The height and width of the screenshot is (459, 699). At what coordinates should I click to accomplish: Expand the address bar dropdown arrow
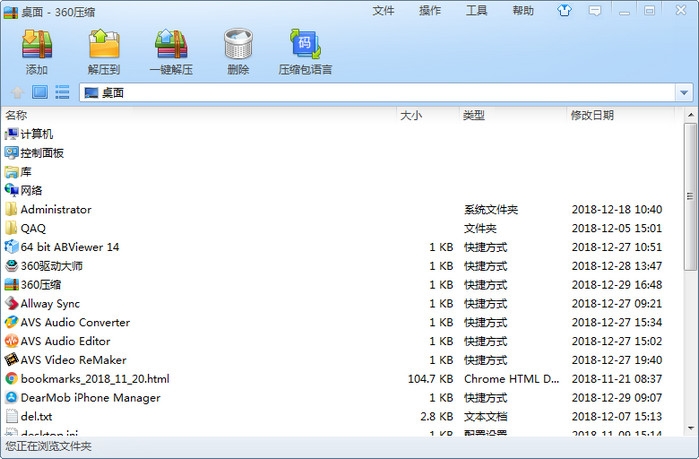tap(684, 93)
